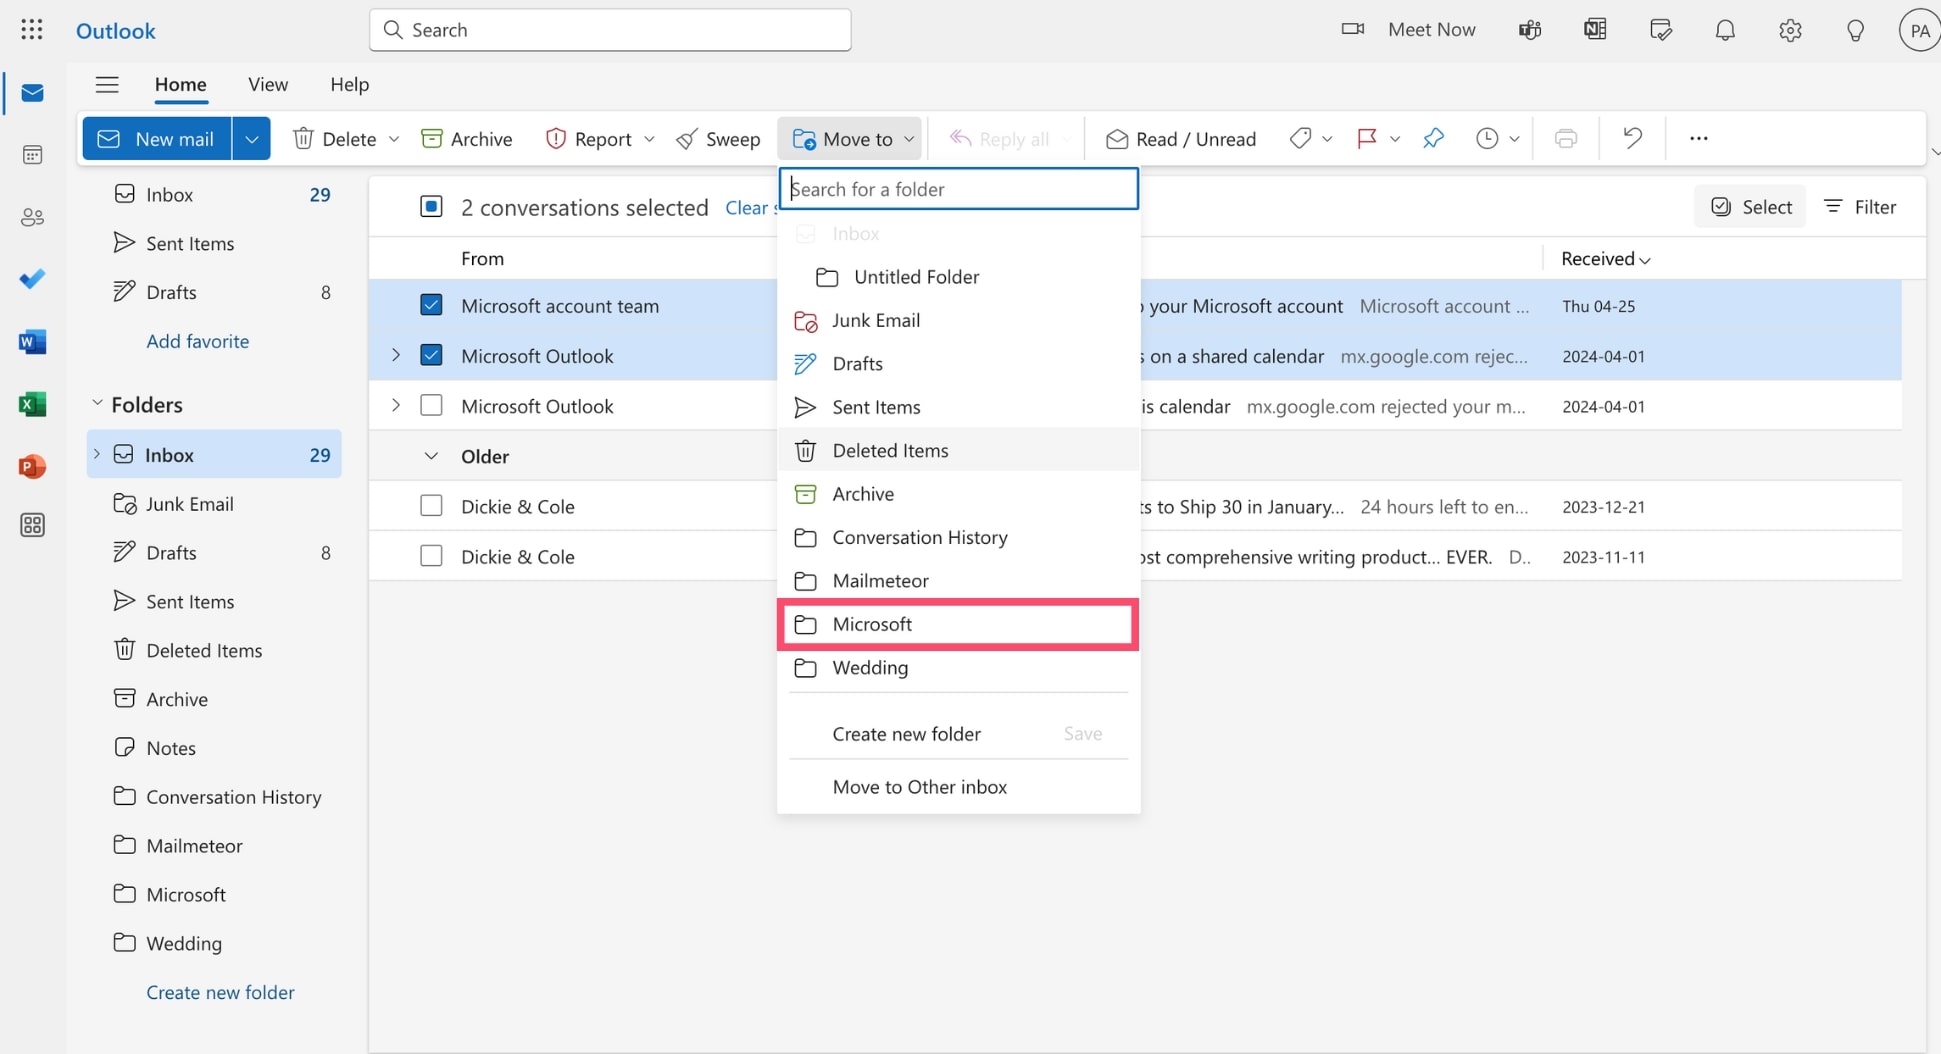Toggle the Select mode button
1941x1054 pixels.
point(1750,206)
